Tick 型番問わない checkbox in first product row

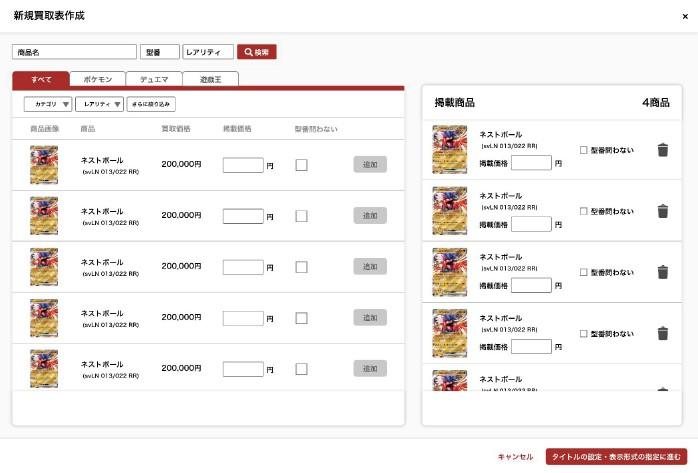301,165
